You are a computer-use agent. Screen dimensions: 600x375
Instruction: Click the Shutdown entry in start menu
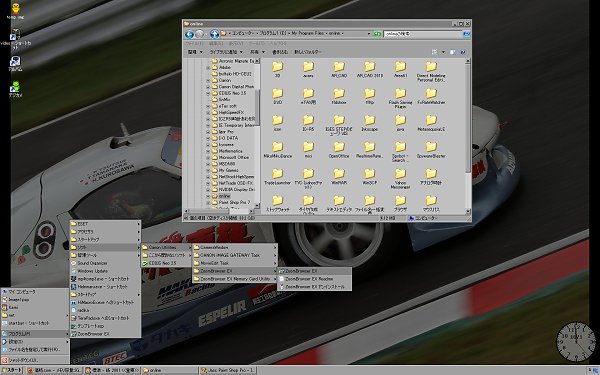point(35,360)
